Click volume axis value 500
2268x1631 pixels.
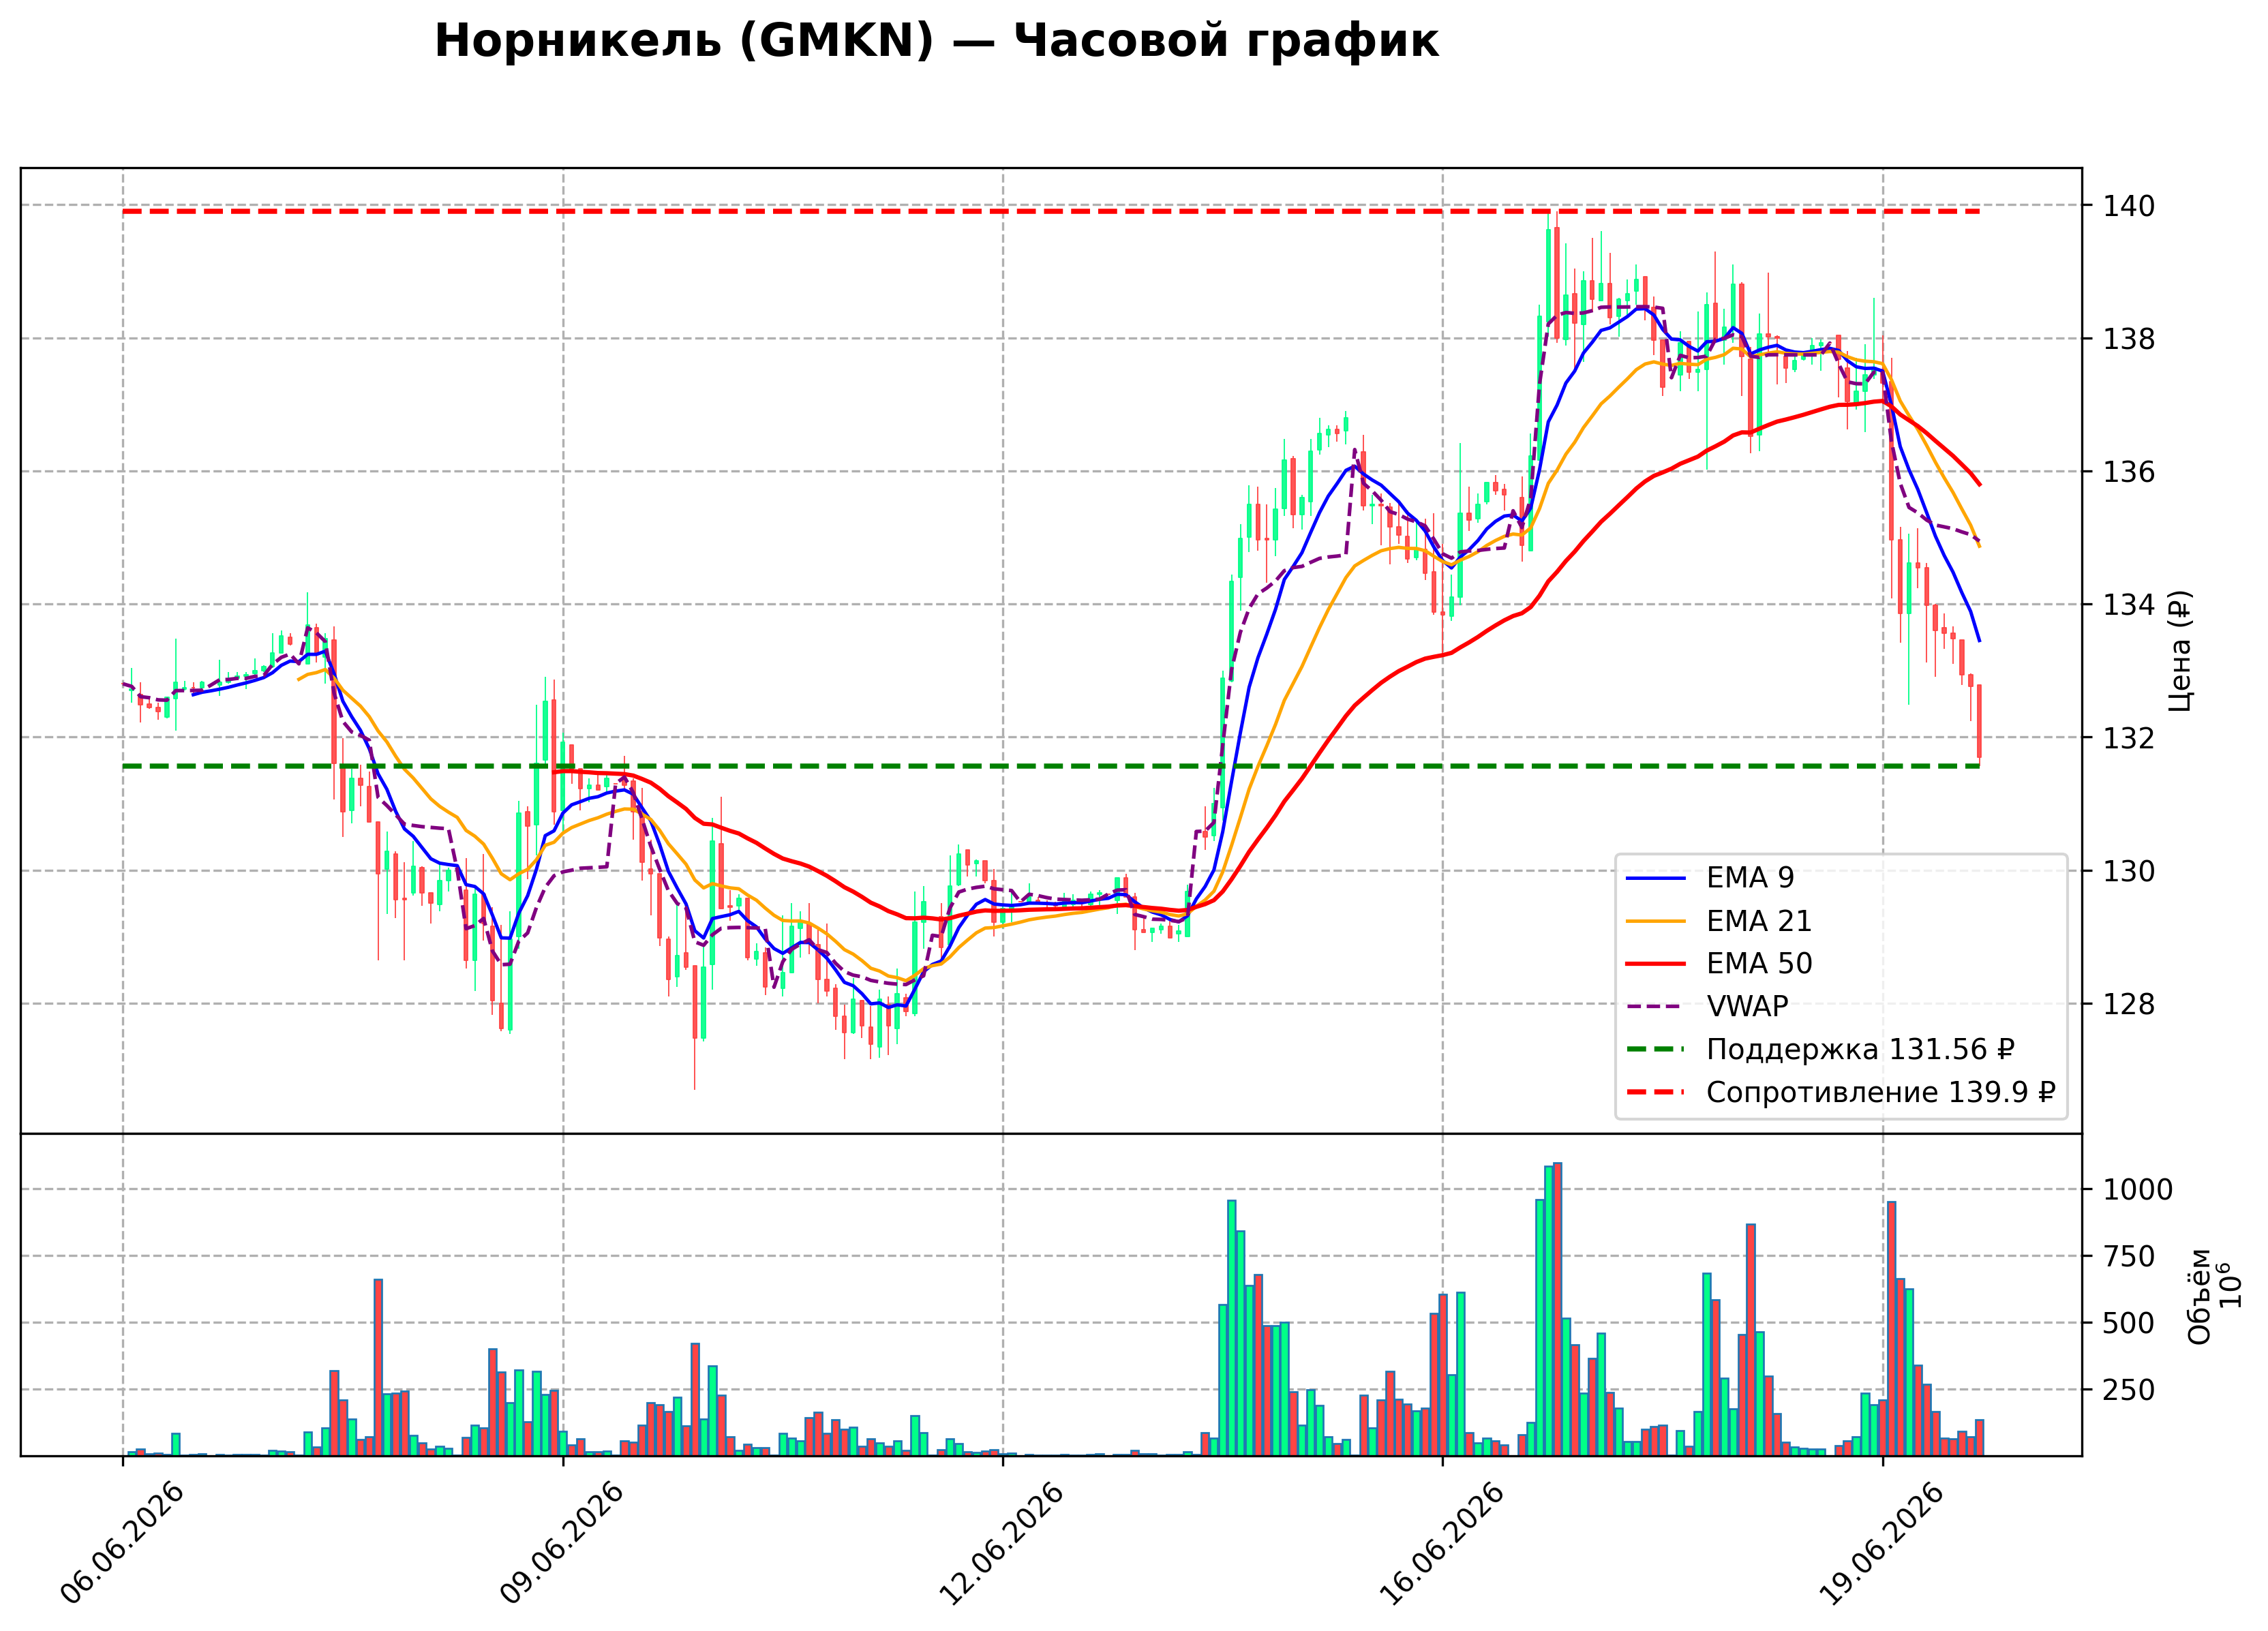click(2129, 1323)
